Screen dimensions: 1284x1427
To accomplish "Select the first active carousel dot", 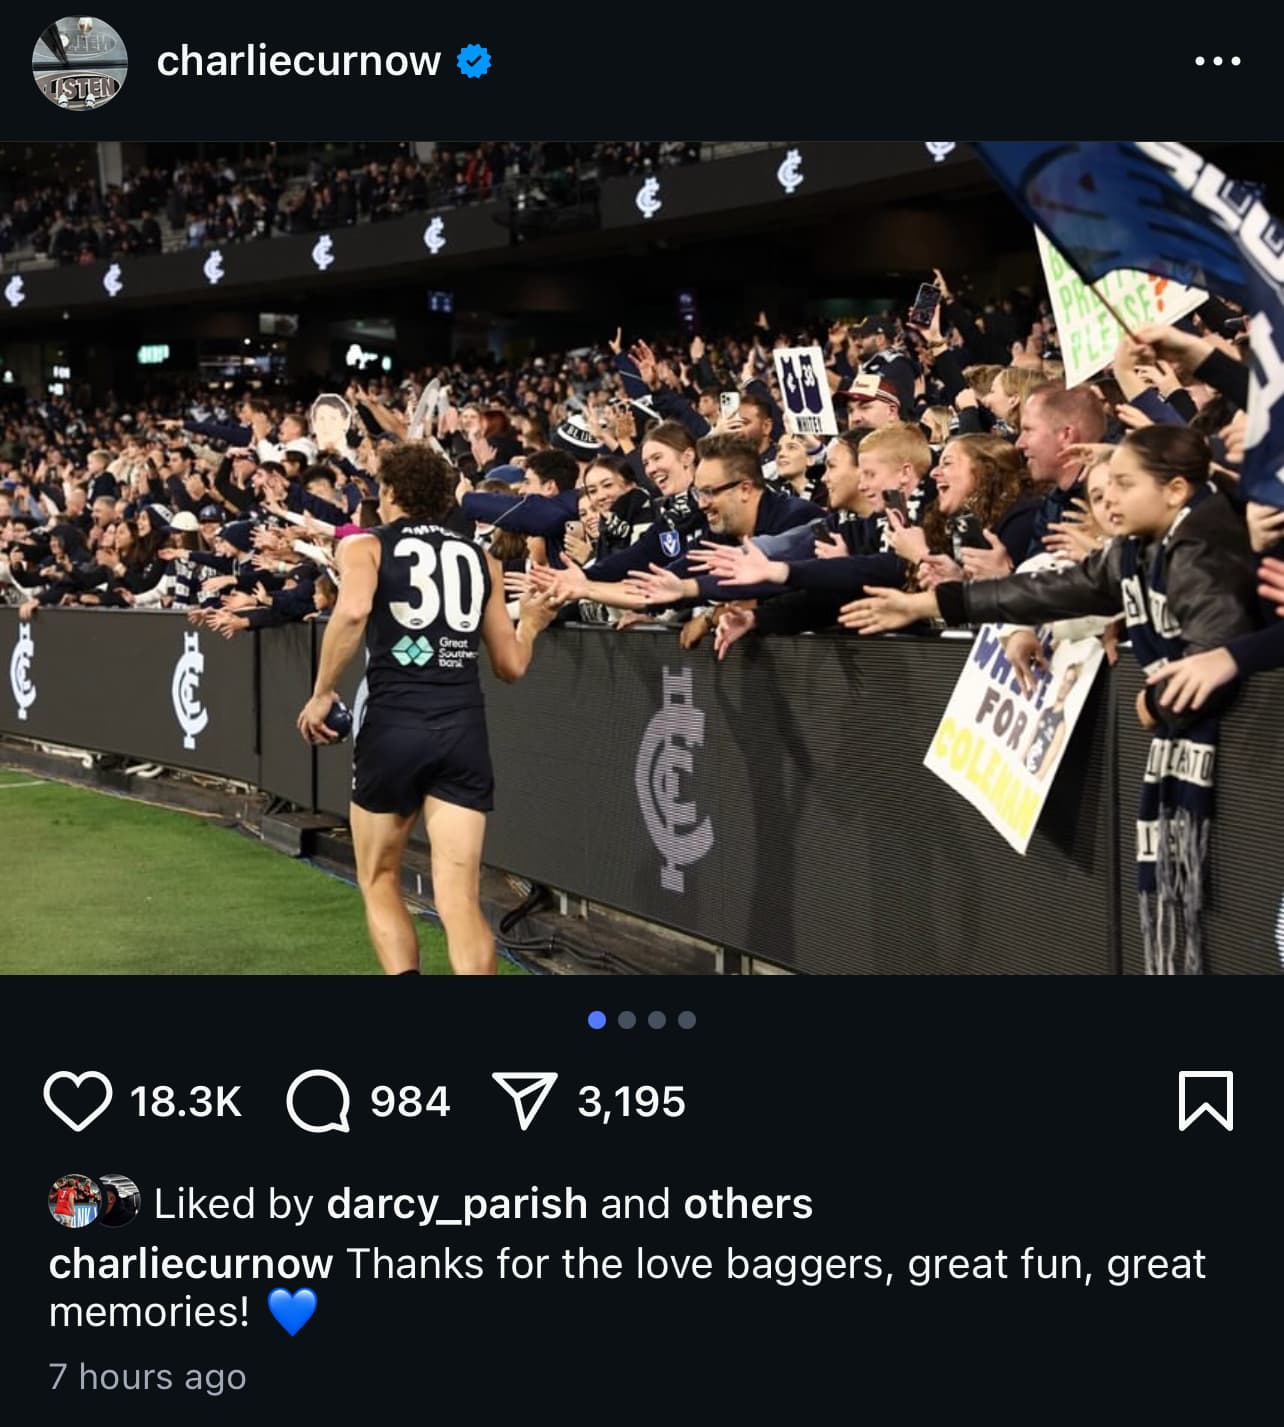I will point(597,1020).
